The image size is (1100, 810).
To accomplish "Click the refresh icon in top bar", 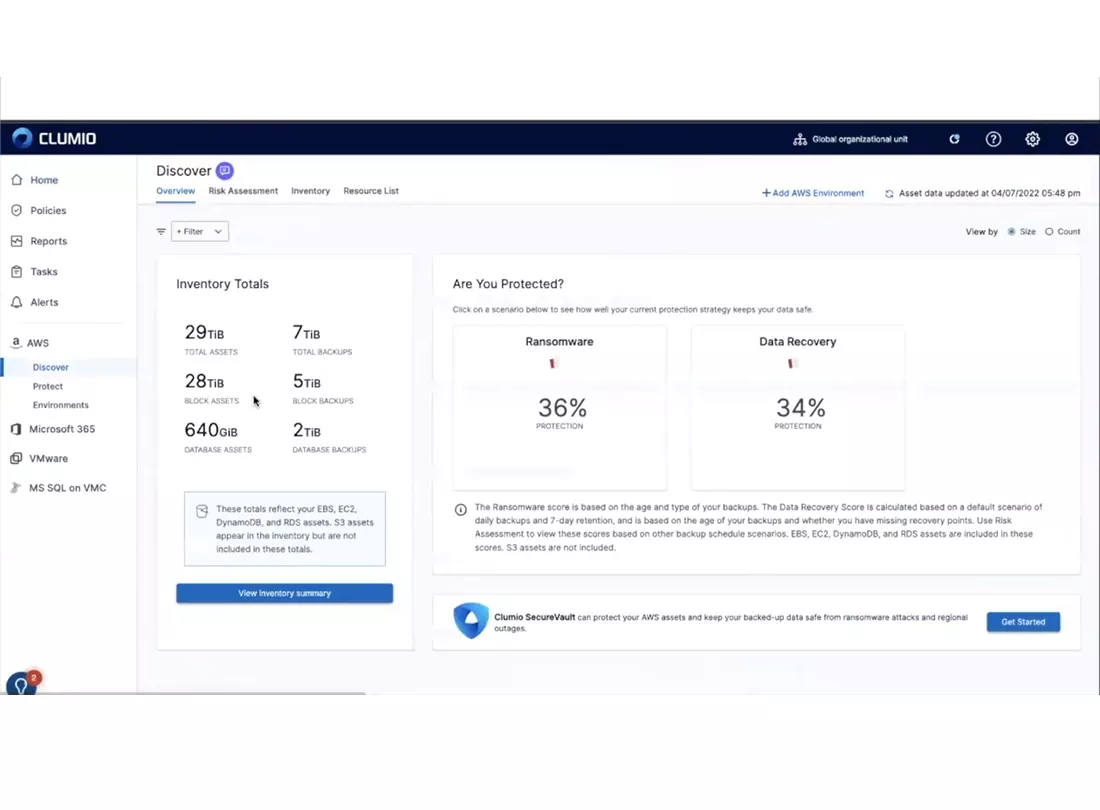I will (x=954, y=139).
